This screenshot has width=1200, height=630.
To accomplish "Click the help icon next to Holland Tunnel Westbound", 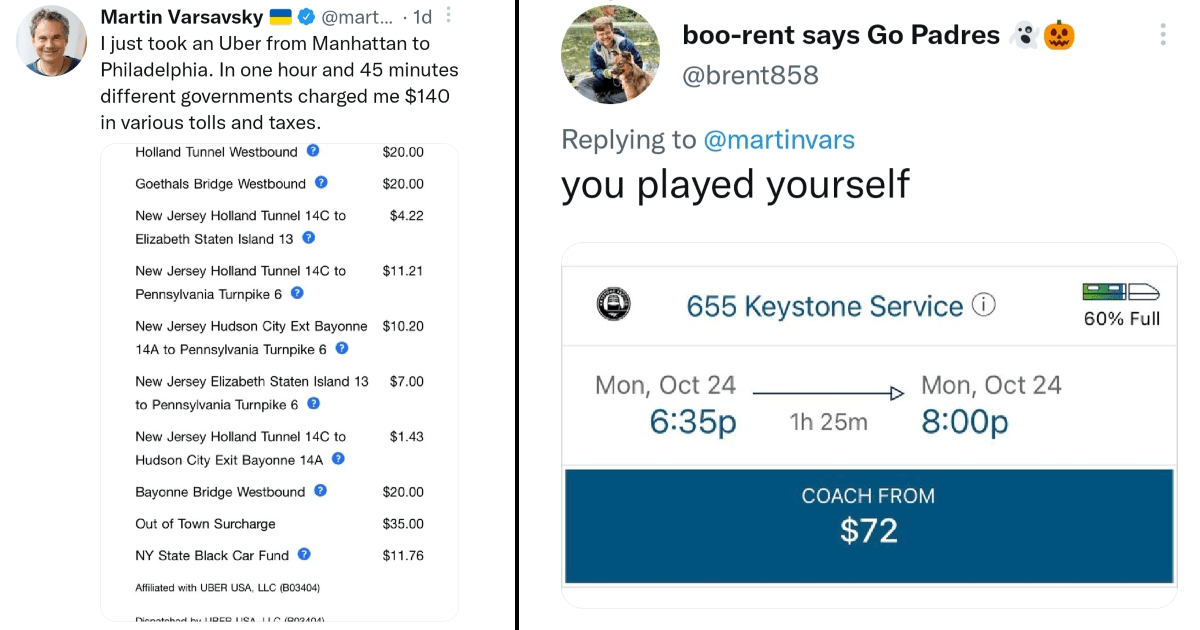I will [x=313, y=151].
